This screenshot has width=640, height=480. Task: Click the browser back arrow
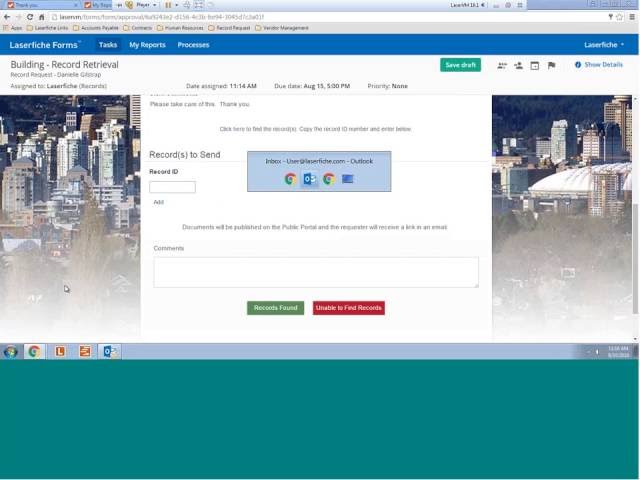(7, 17)
